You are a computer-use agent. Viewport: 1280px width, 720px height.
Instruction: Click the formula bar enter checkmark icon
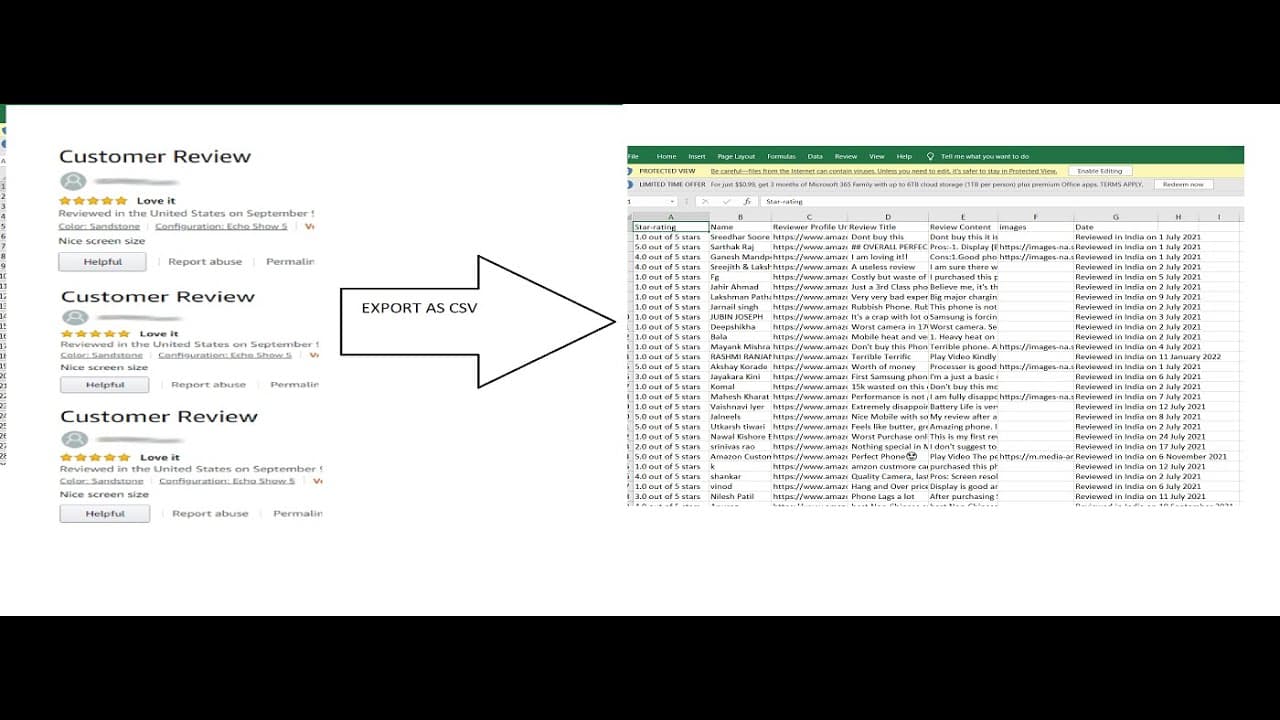[725, 201]
